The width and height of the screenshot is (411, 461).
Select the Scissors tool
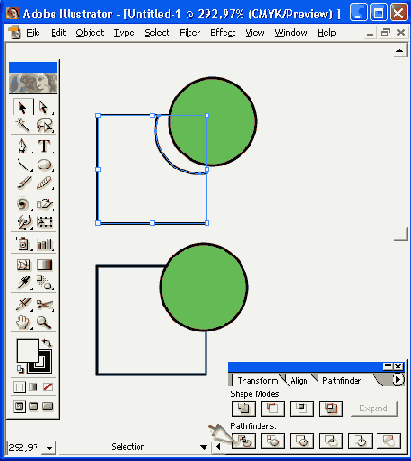[x=44, y=304]
